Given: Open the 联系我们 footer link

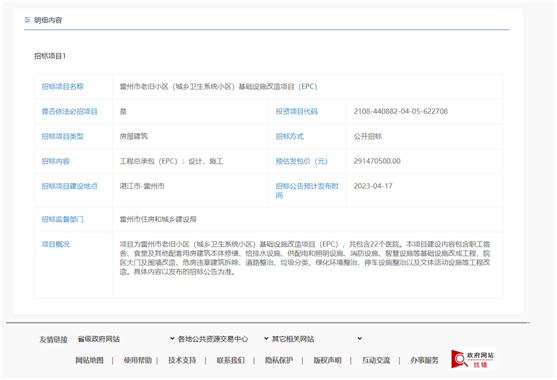Looking at the screenshot, I should (x=231, y=360).
